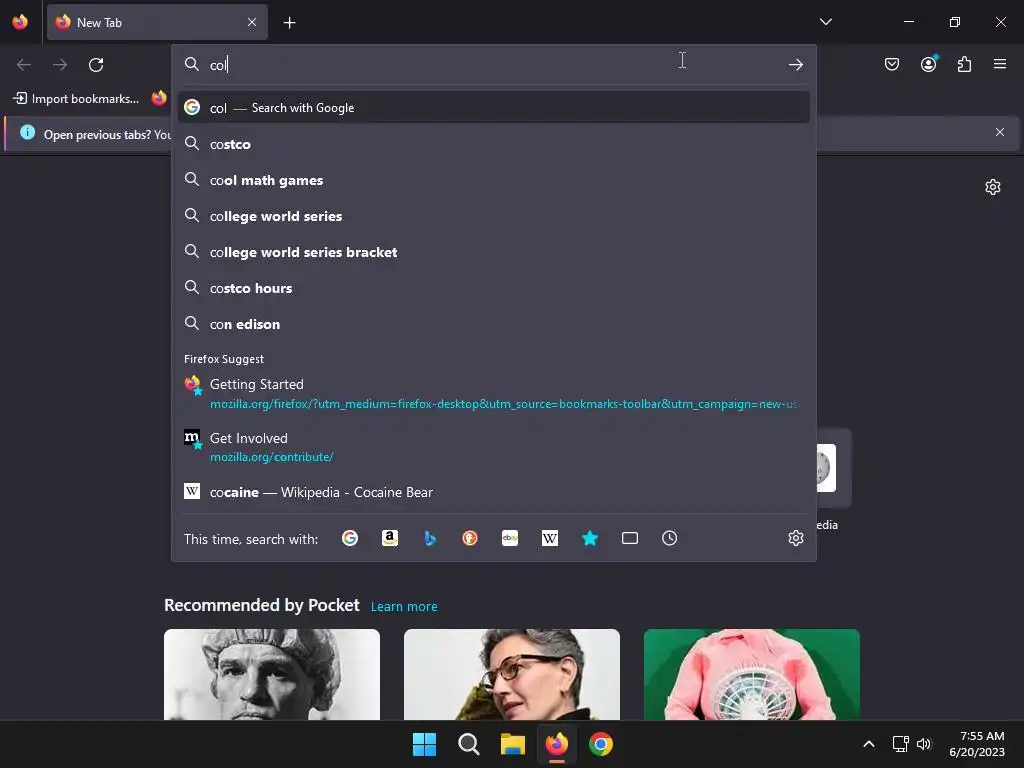
Task: Open the Get Involved bookmark suggestion
Action: pos(494,447)
